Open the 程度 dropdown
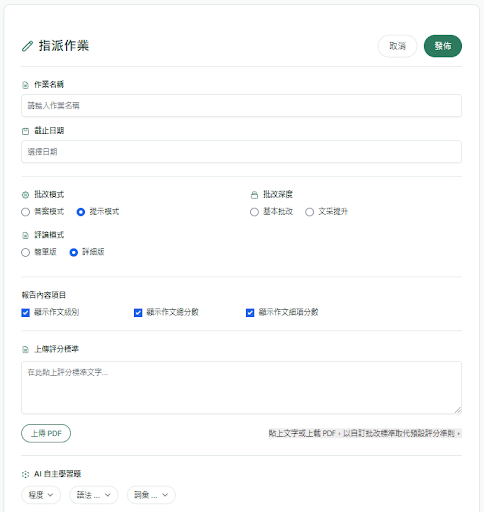Viewport: 484px width, 512px height. click(x=41, y=495)
